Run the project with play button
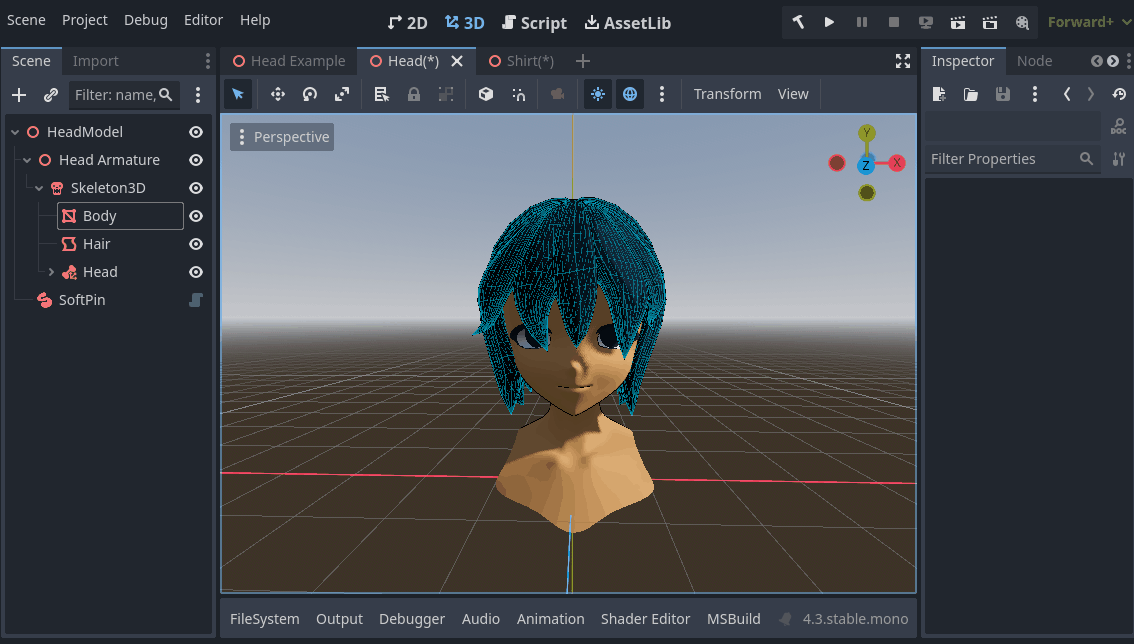Screen dimensions: 1134x644 point(830,22)
